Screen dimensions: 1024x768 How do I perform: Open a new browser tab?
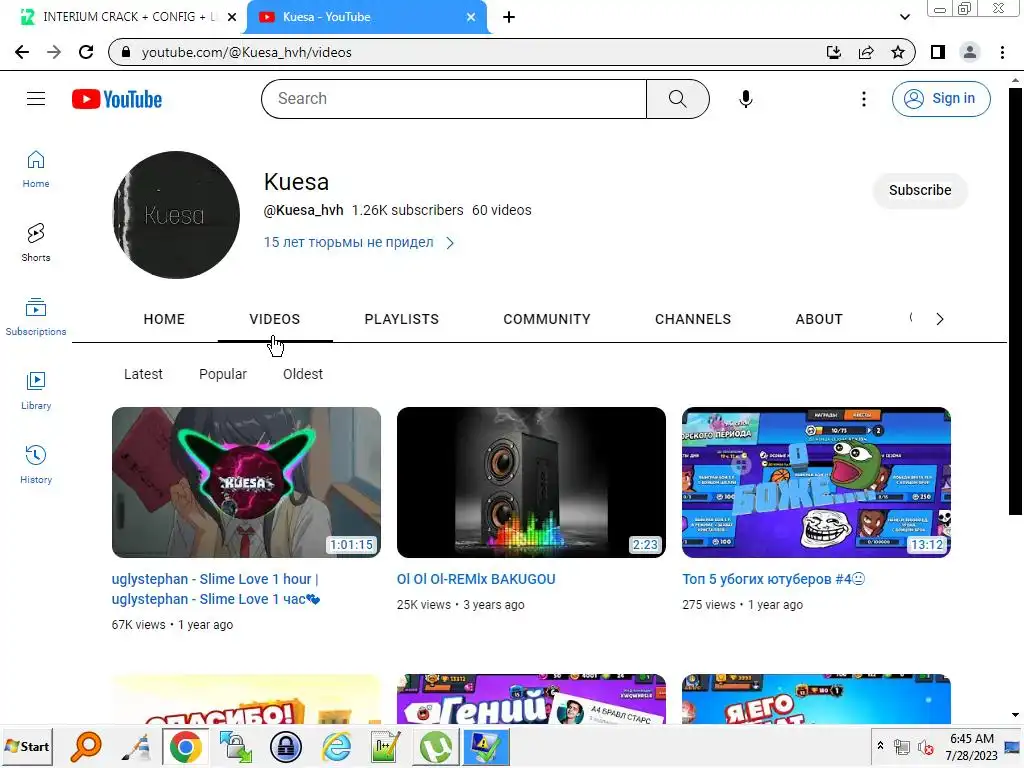tap(509, 17)
